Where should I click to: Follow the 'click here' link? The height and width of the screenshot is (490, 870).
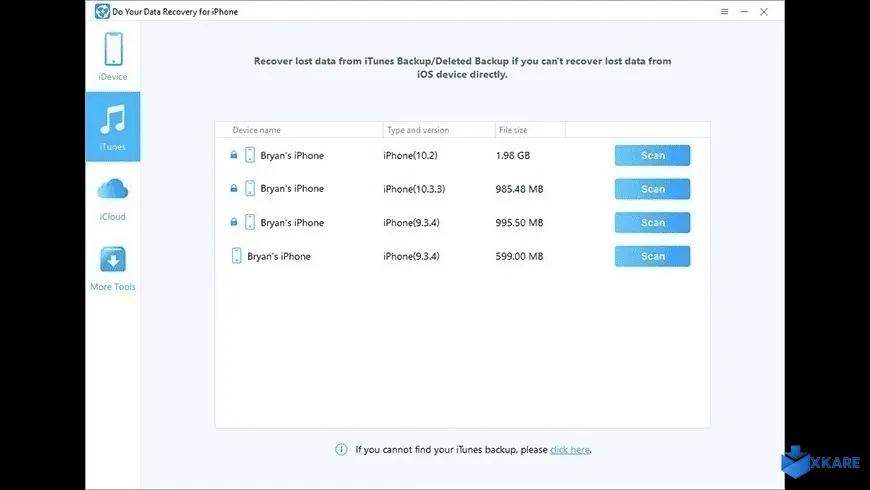570,450
